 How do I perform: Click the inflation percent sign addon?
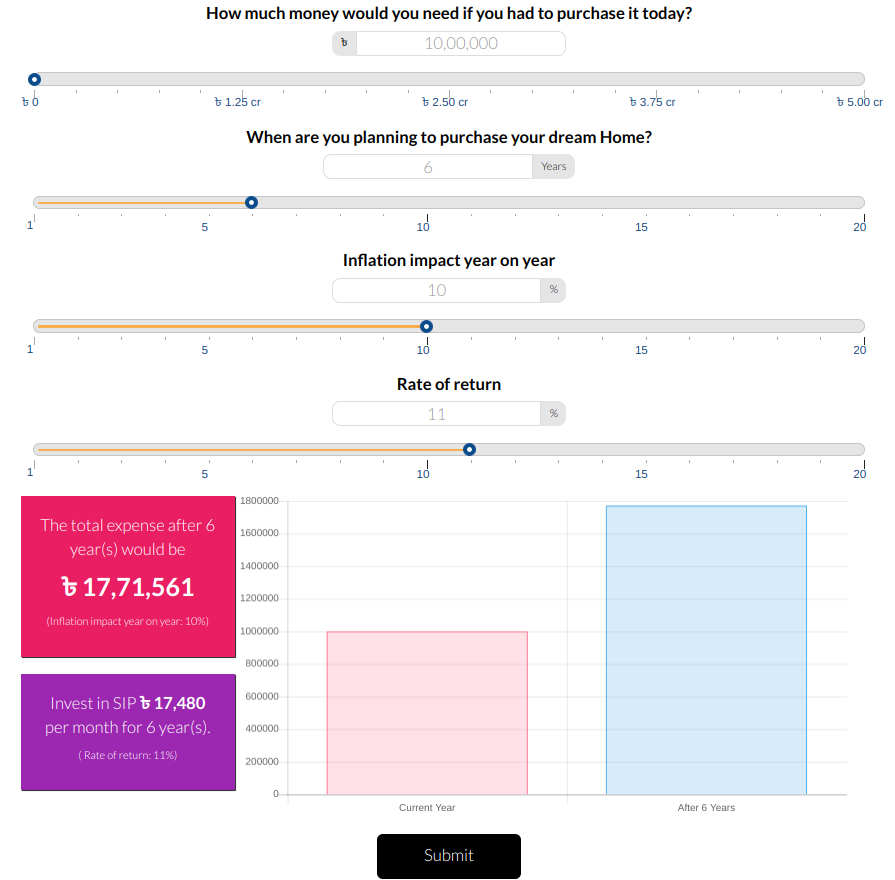tap(553, 290)
